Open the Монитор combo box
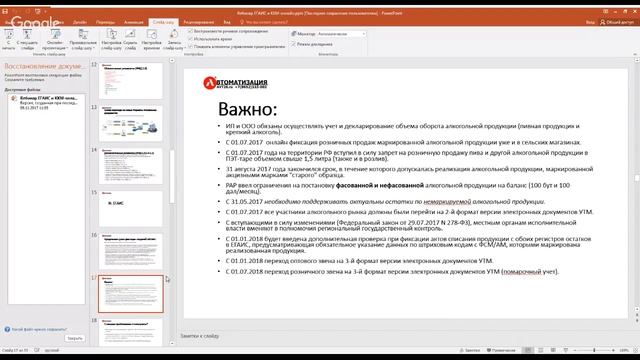This screenshot has height=360, width=640. pyautogui.click(x=341, y=34)
